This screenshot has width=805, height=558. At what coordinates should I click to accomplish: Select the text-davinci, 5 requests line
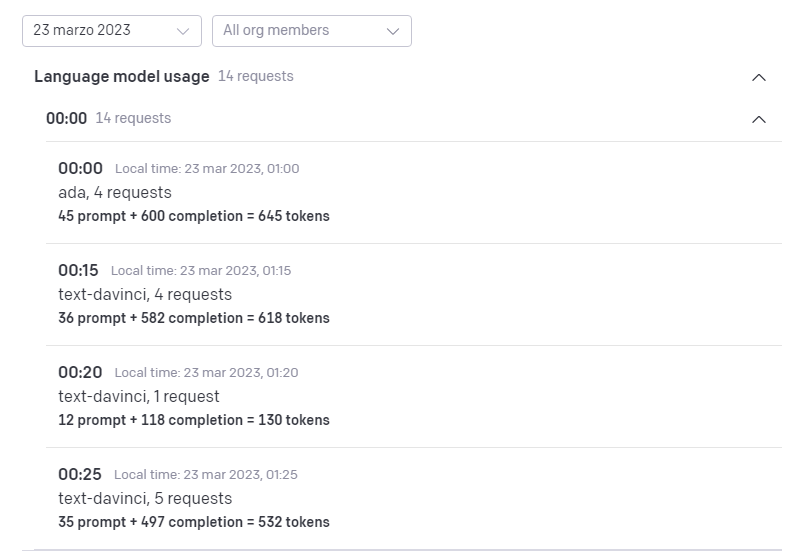145,498
